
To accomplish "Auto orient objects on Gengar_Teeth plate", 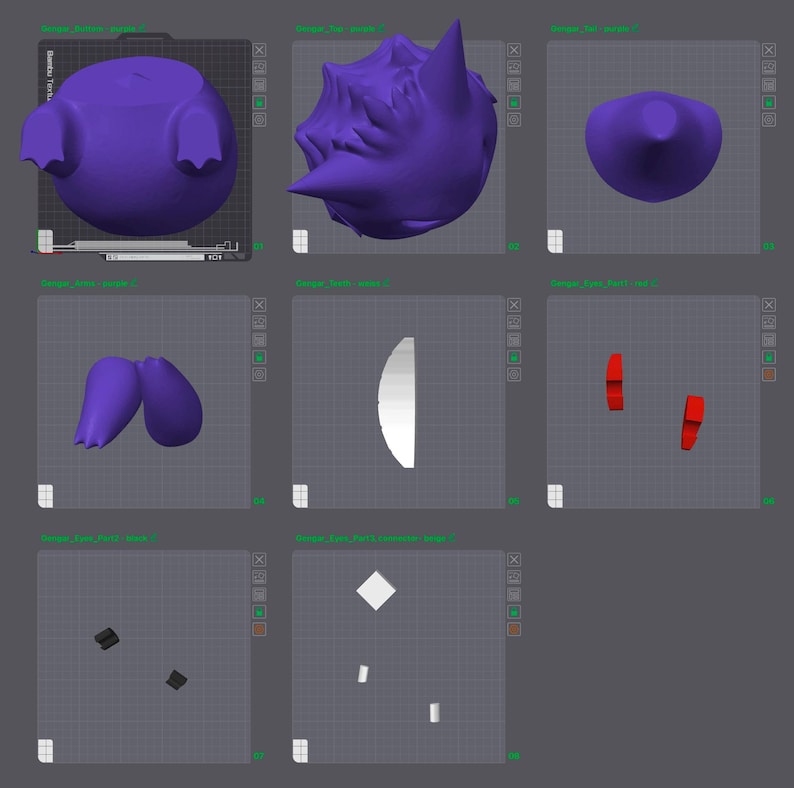I will pyautogui.click(x=514, y=322).
